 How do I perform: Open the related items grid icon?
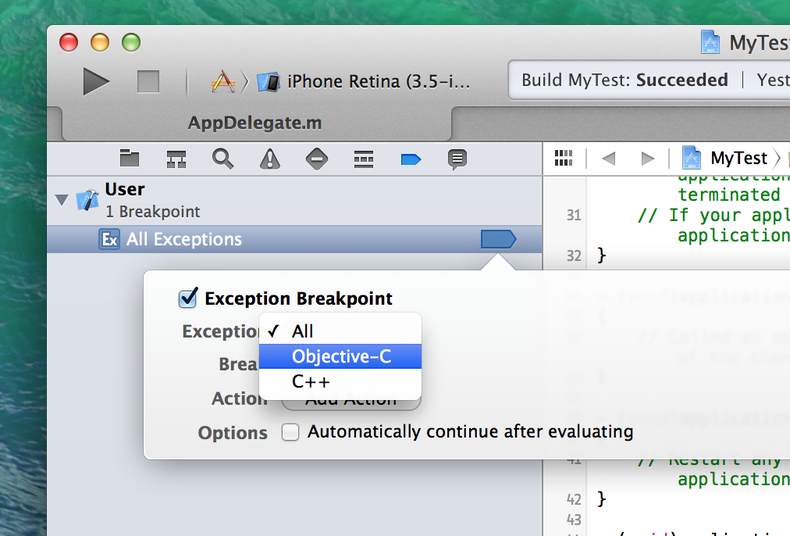click(563, 158)
